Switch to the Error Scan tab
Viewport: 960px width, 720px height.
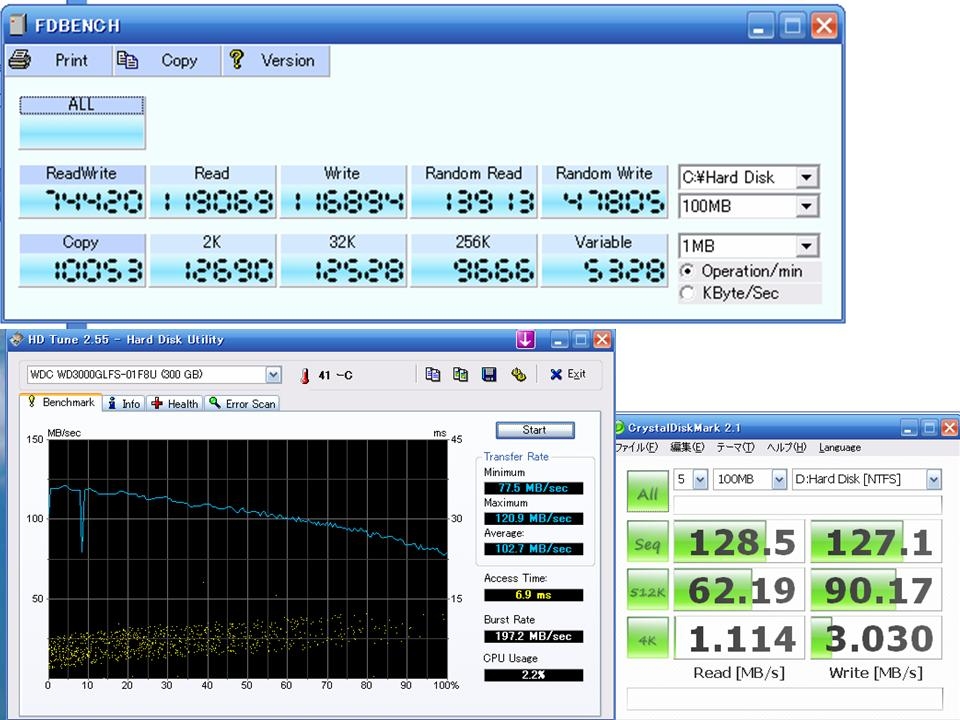click(x=242, y=403)
